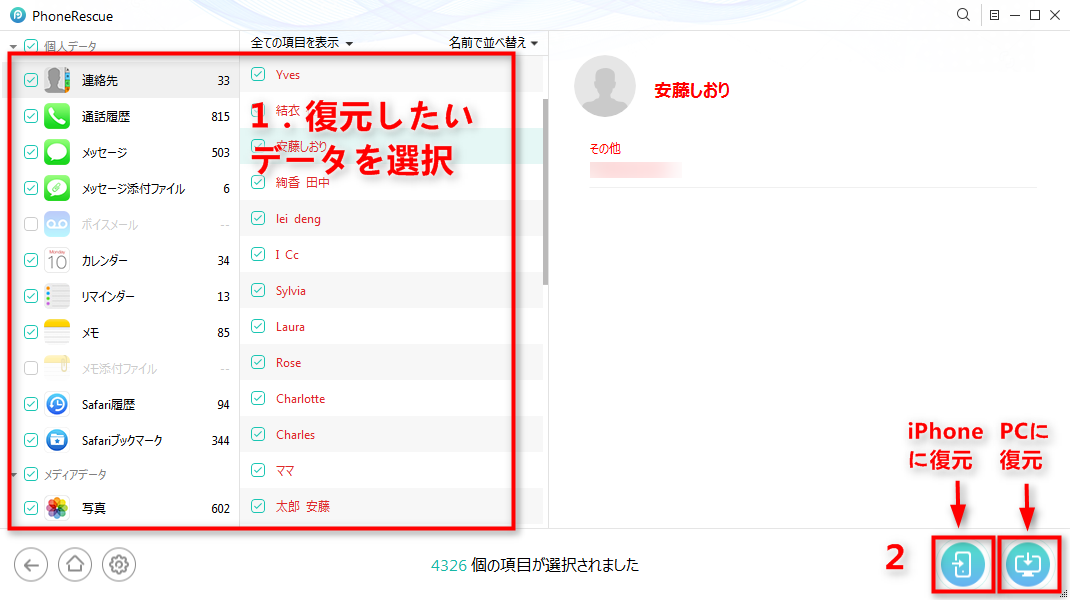
Task: Select contact lei deng
Action: pyautogui.click(x=298, y=218)
